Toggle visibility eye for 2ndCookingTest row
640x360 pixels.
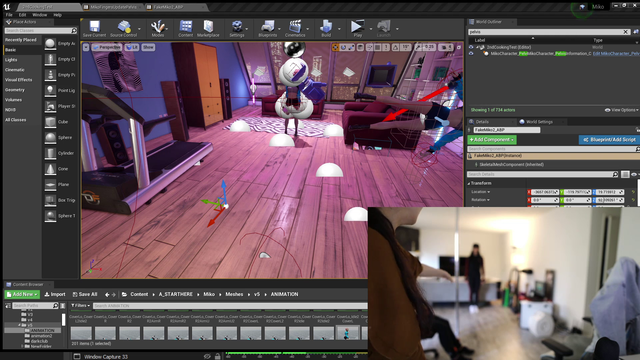[x=471, y=47]
